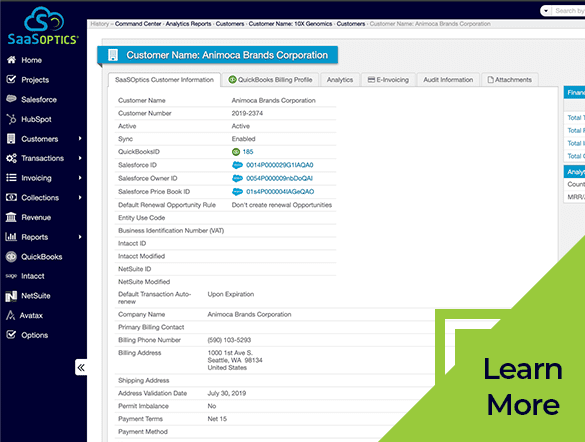This screenshot has height=442, width=585.
Task: Click the Home house icon
Action: [12, 60]
